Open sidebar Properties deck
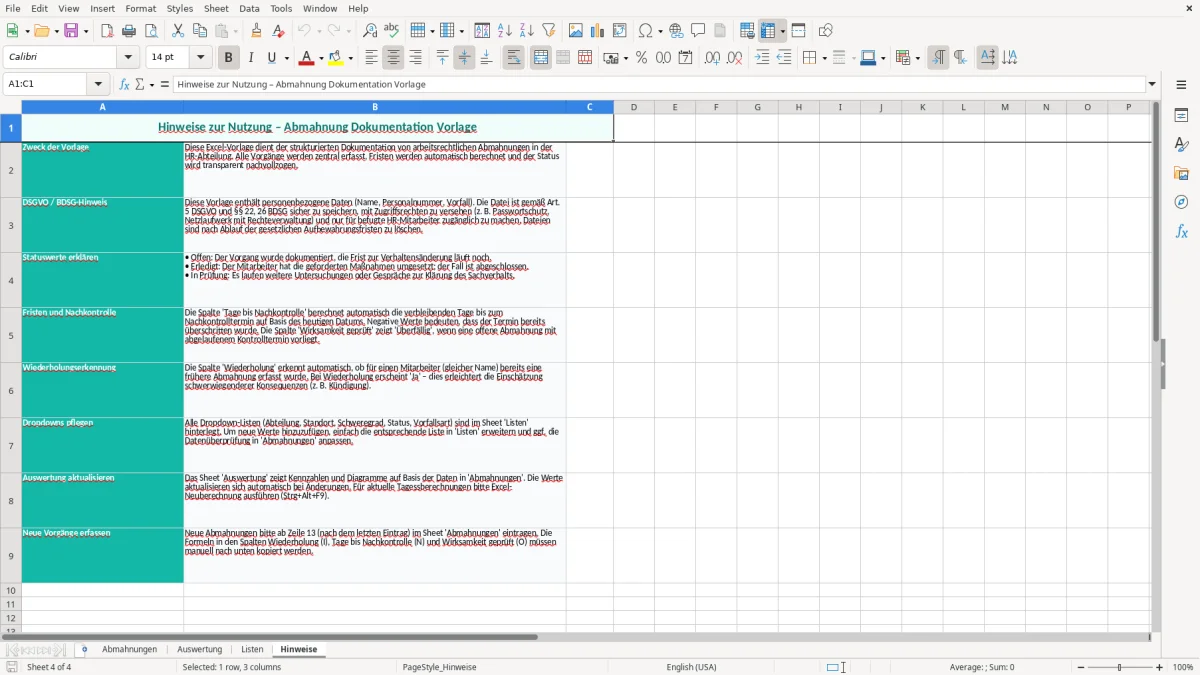Viewport: 1200px width, 675px height. point(1181,116)
